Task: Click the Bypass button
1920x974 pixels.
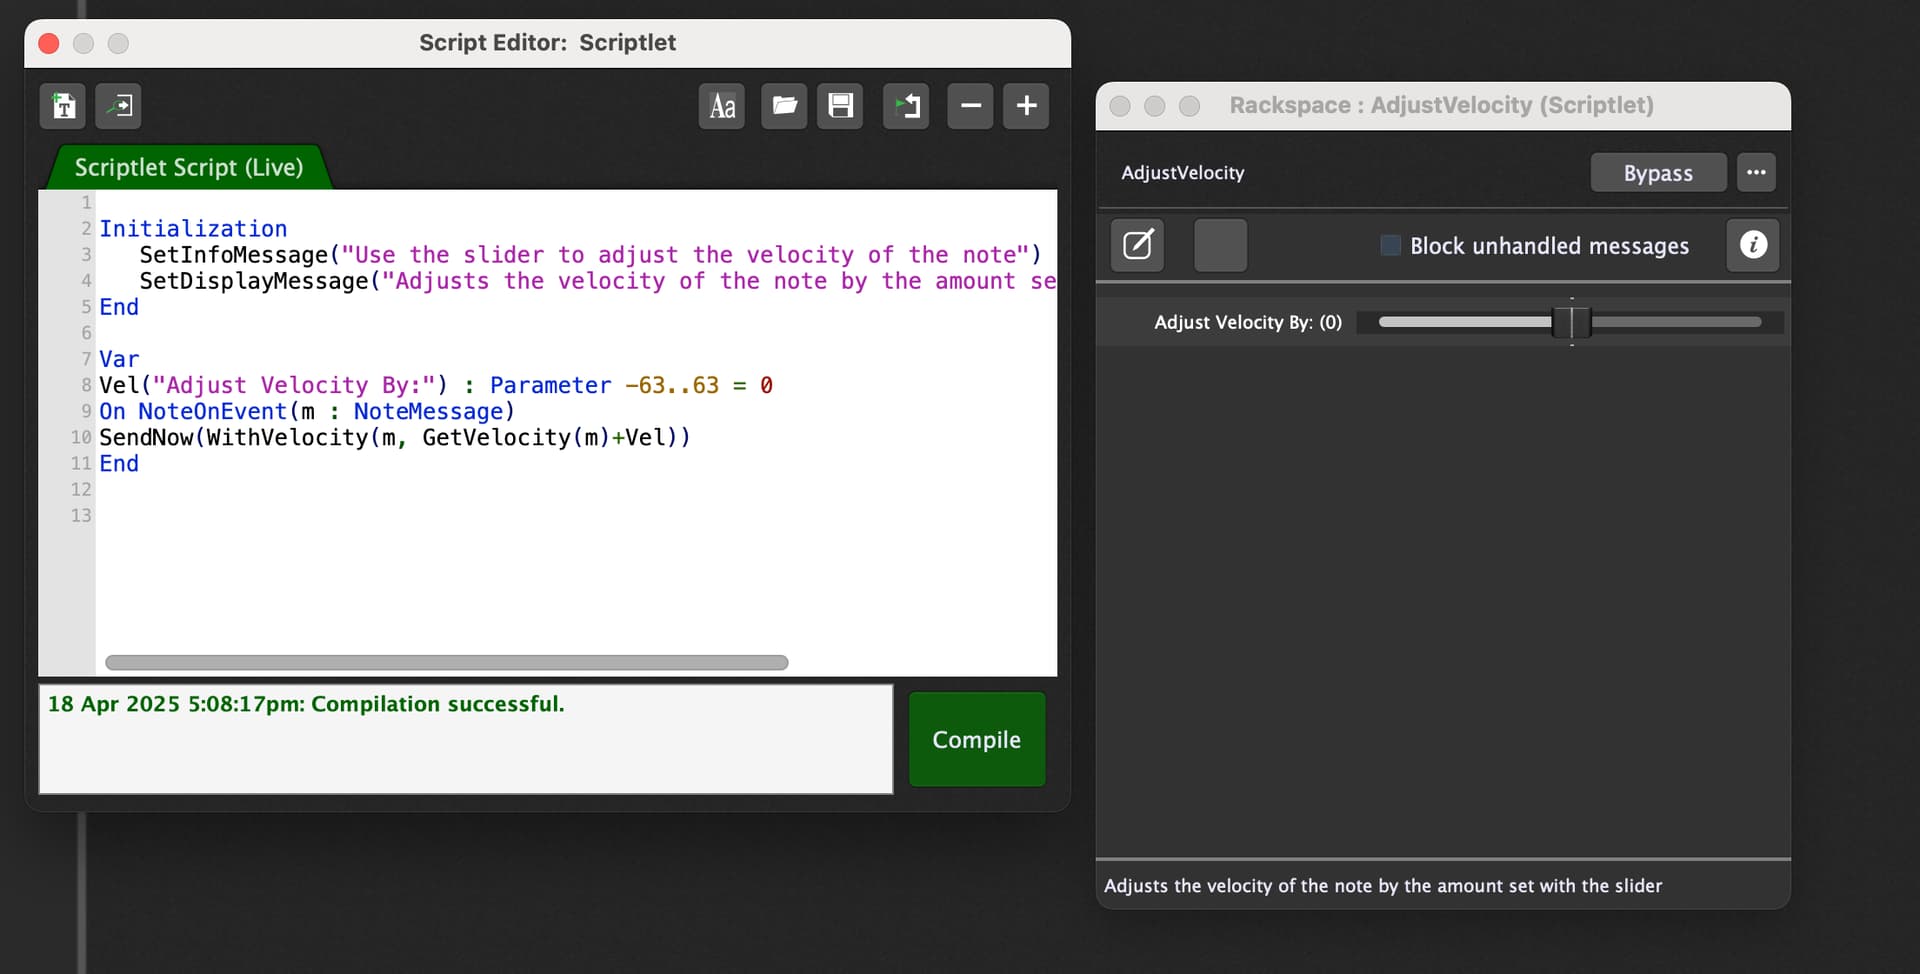Action: coord(1658,172)
